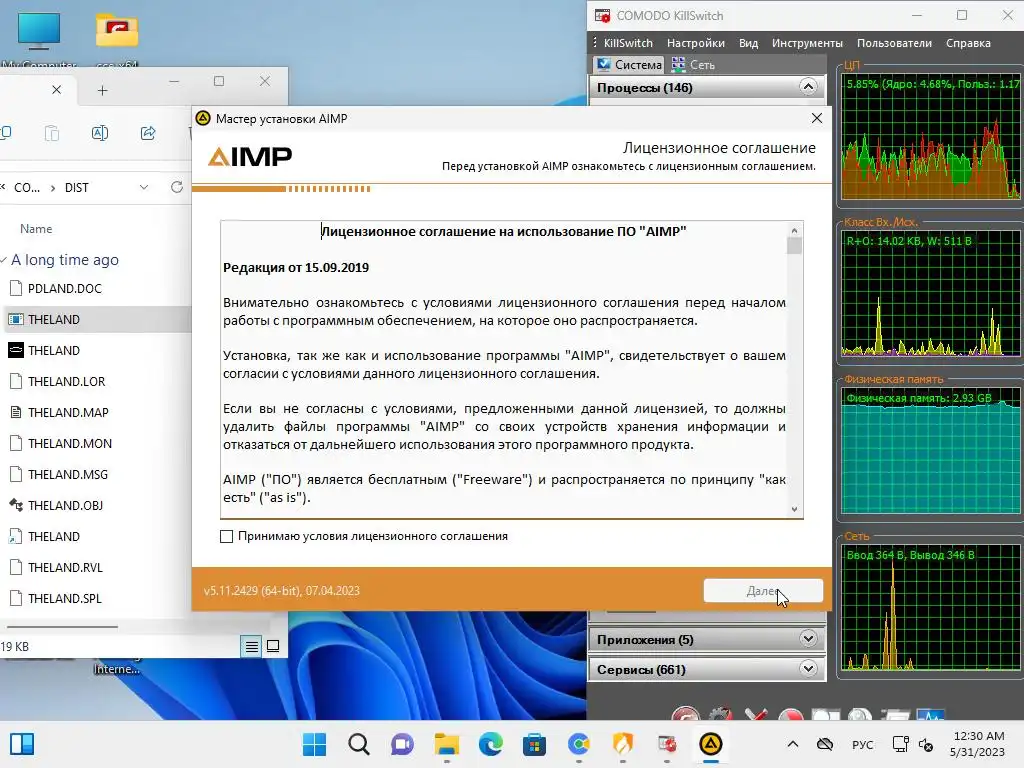Close the AIMP setup wizard window
The height and width of the screenshot is (768, 1024).
coord(816,118)
